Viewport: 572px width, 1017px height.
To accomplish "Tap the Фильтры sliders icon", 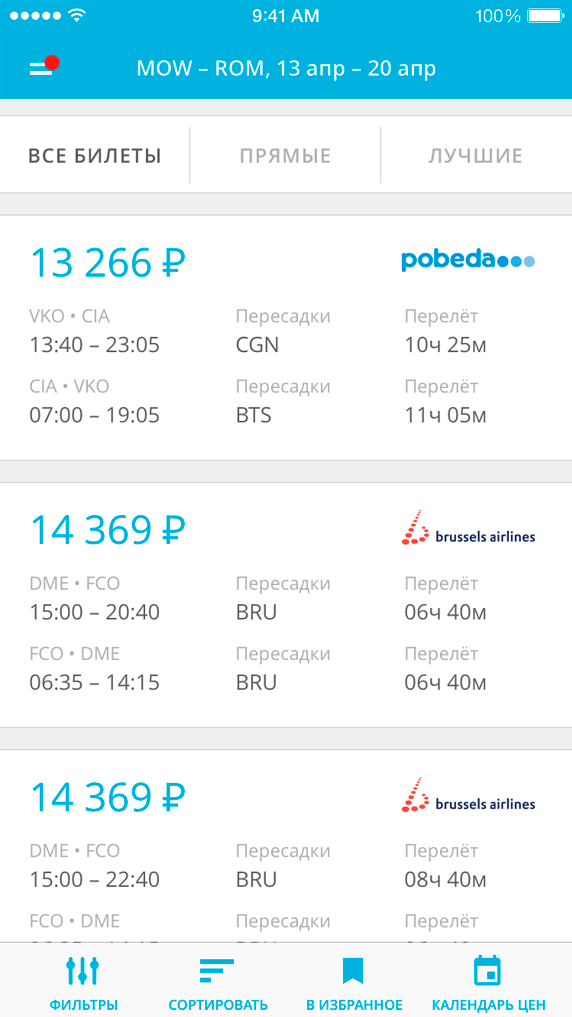I will 84,970.
